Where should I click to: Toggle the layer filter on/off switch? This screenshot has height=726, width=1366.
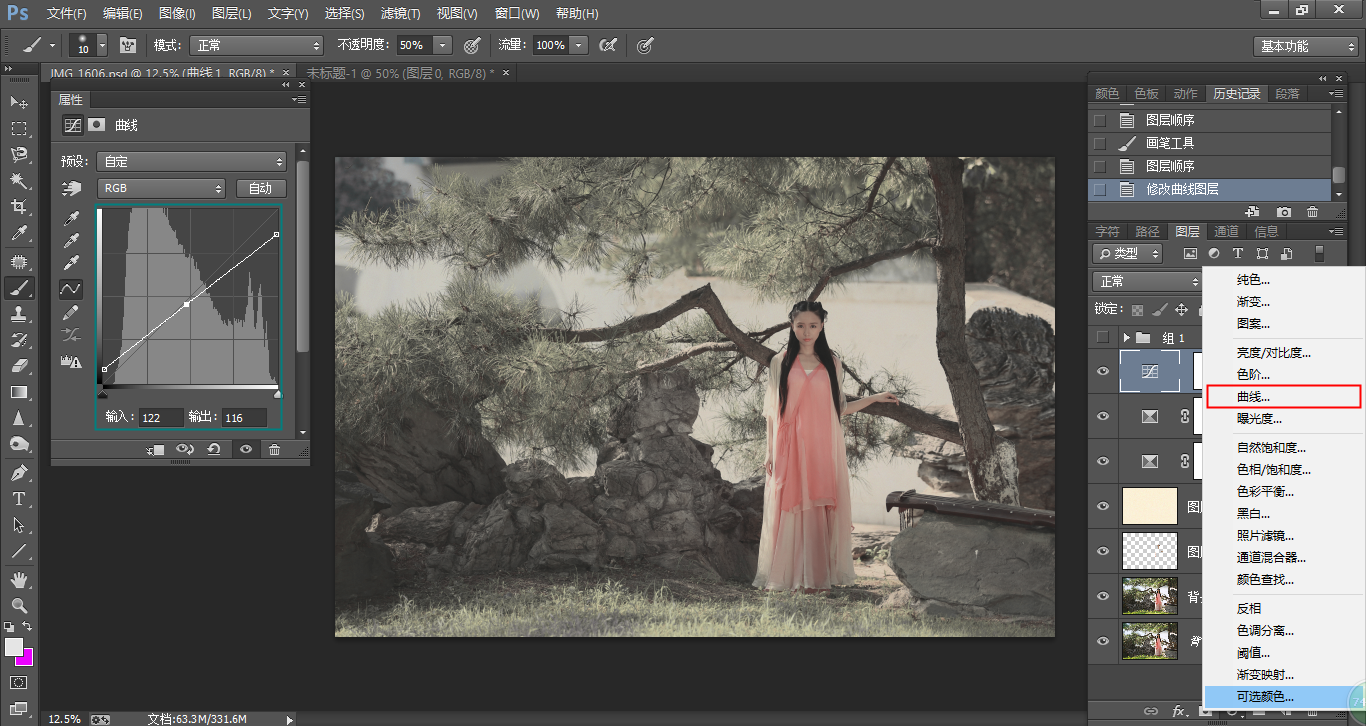[x=1319, y=254]
